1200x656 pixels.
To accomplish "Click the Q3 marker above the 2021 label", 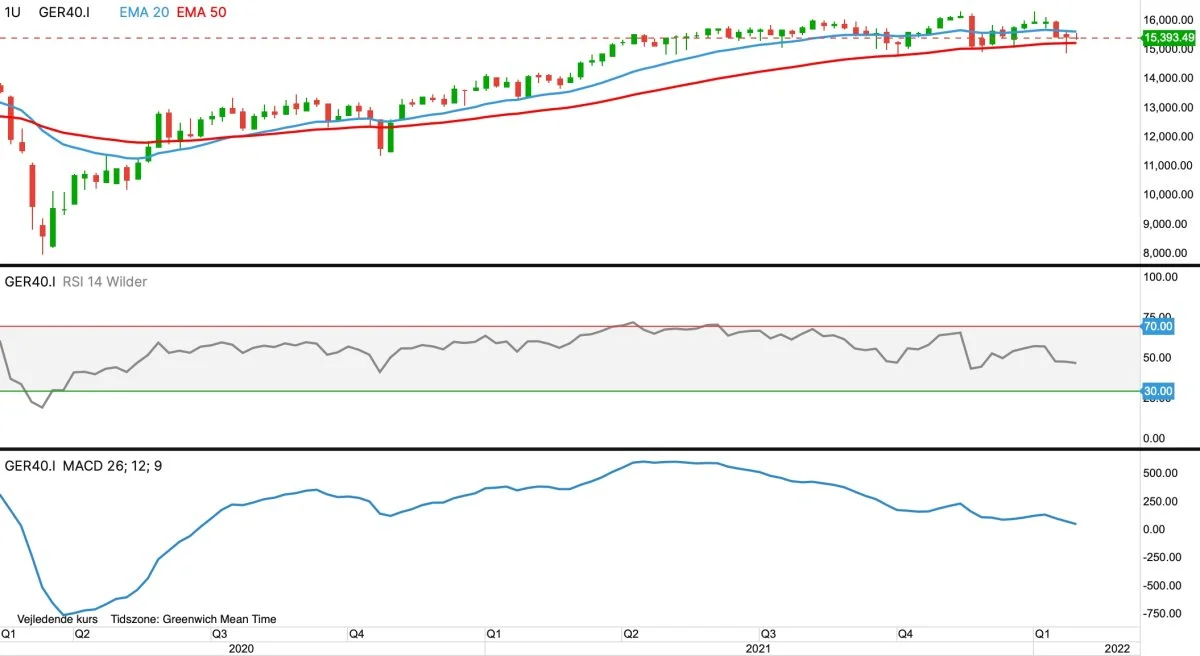I will click(769, 634).
